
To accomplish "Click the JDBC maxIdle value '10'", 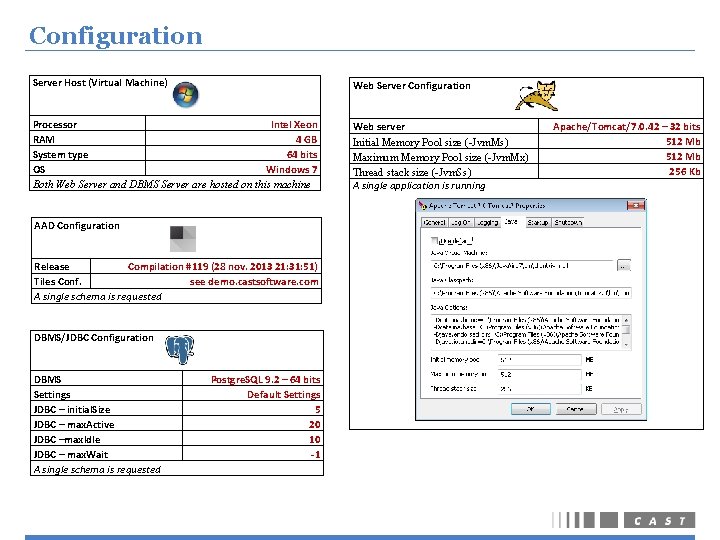I will tap(315, 439).
